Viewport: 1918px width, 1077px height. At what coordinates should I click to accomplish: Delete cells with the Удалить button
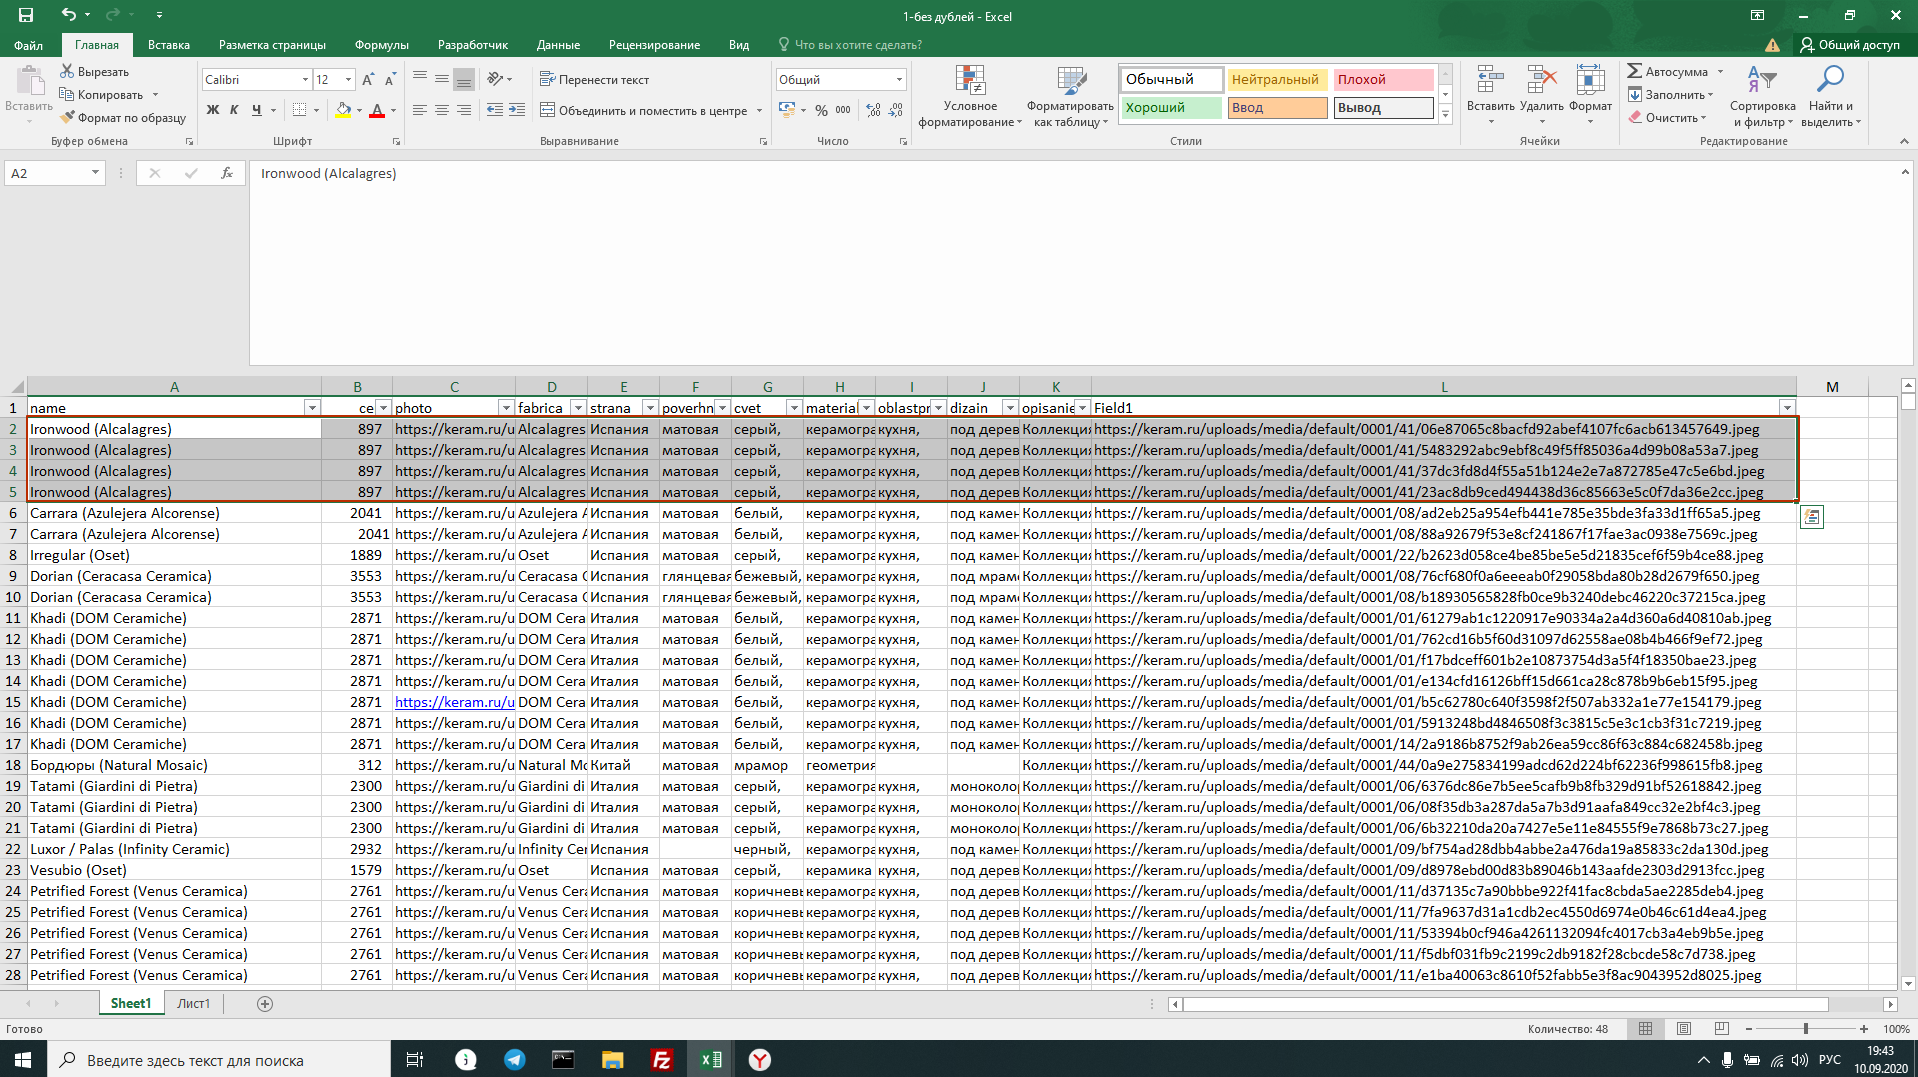click(x=1541, y=95)
